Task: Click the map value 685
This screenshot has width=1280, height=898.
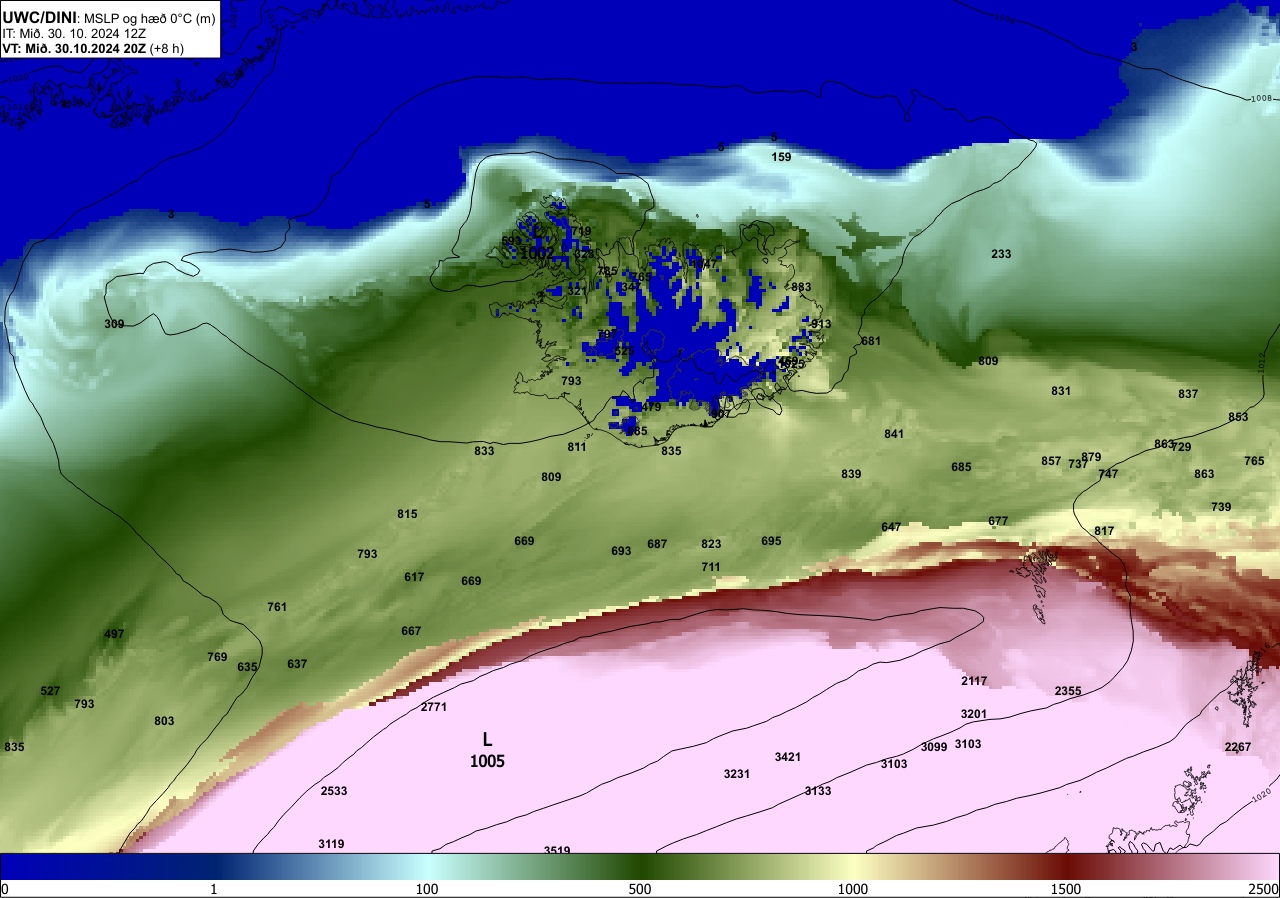Action: pos(961,467)
